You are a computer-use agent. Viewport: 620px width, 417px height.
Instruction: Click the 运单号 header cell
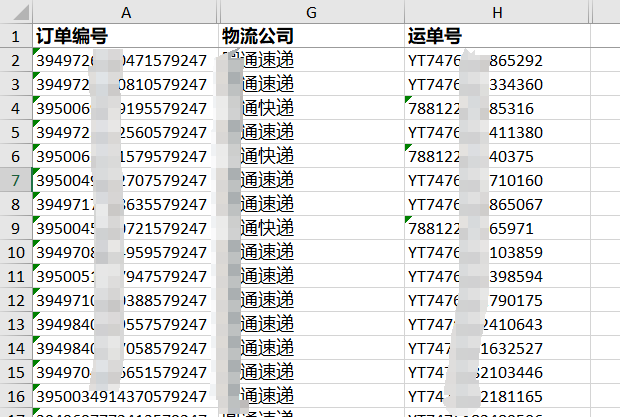[x=497, y=36]
